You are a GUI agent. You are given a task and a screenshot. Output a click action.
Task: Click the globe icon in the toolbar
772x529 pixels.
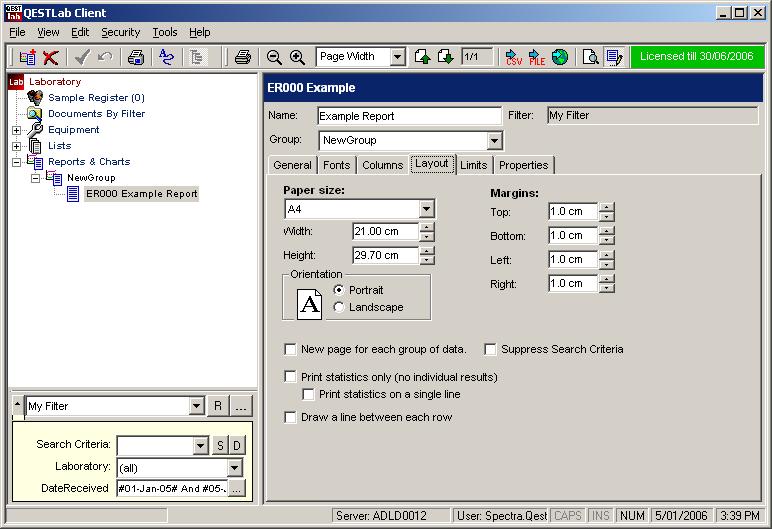(x=560, y=58)
